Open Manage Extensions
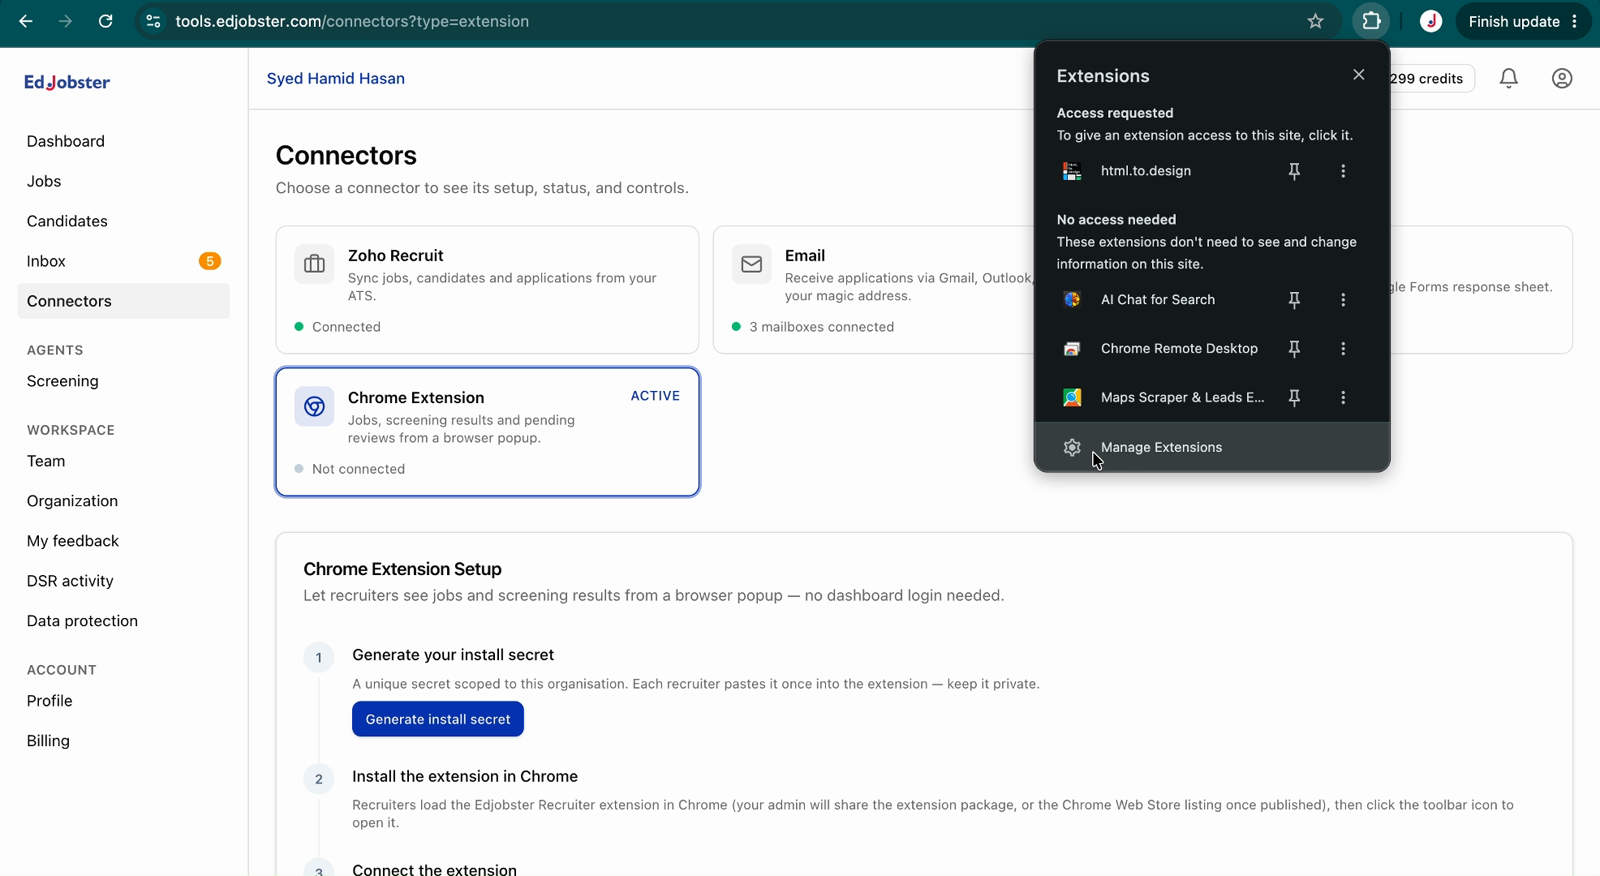This screenshot has height=876, width=1600. 1212,447
